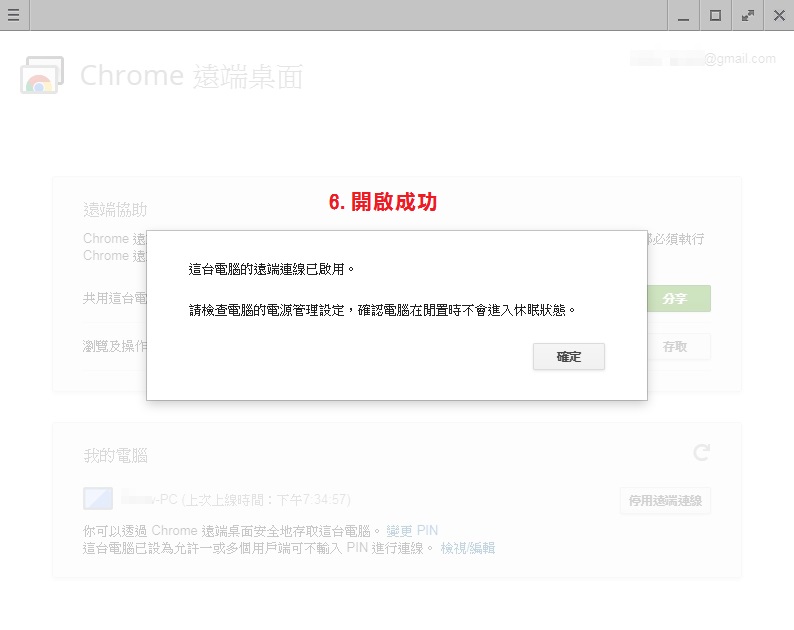794x630 pixels.
Task: Click the computer icon beside the PC name
Action: [98, 498]
